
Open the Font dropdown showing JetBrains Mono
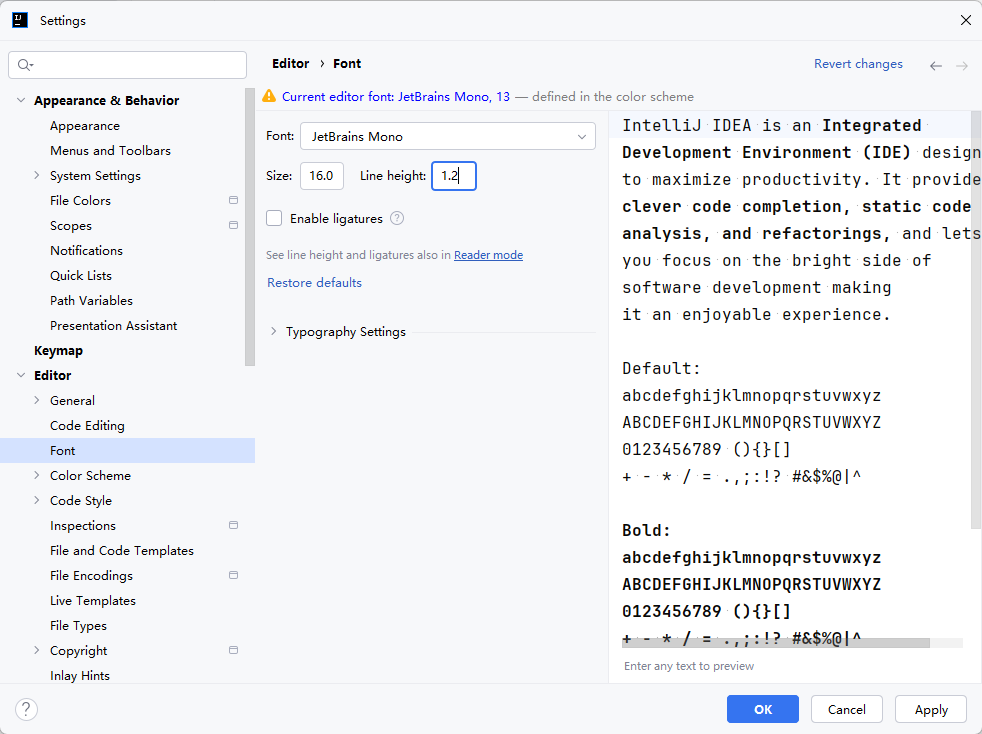448,137
